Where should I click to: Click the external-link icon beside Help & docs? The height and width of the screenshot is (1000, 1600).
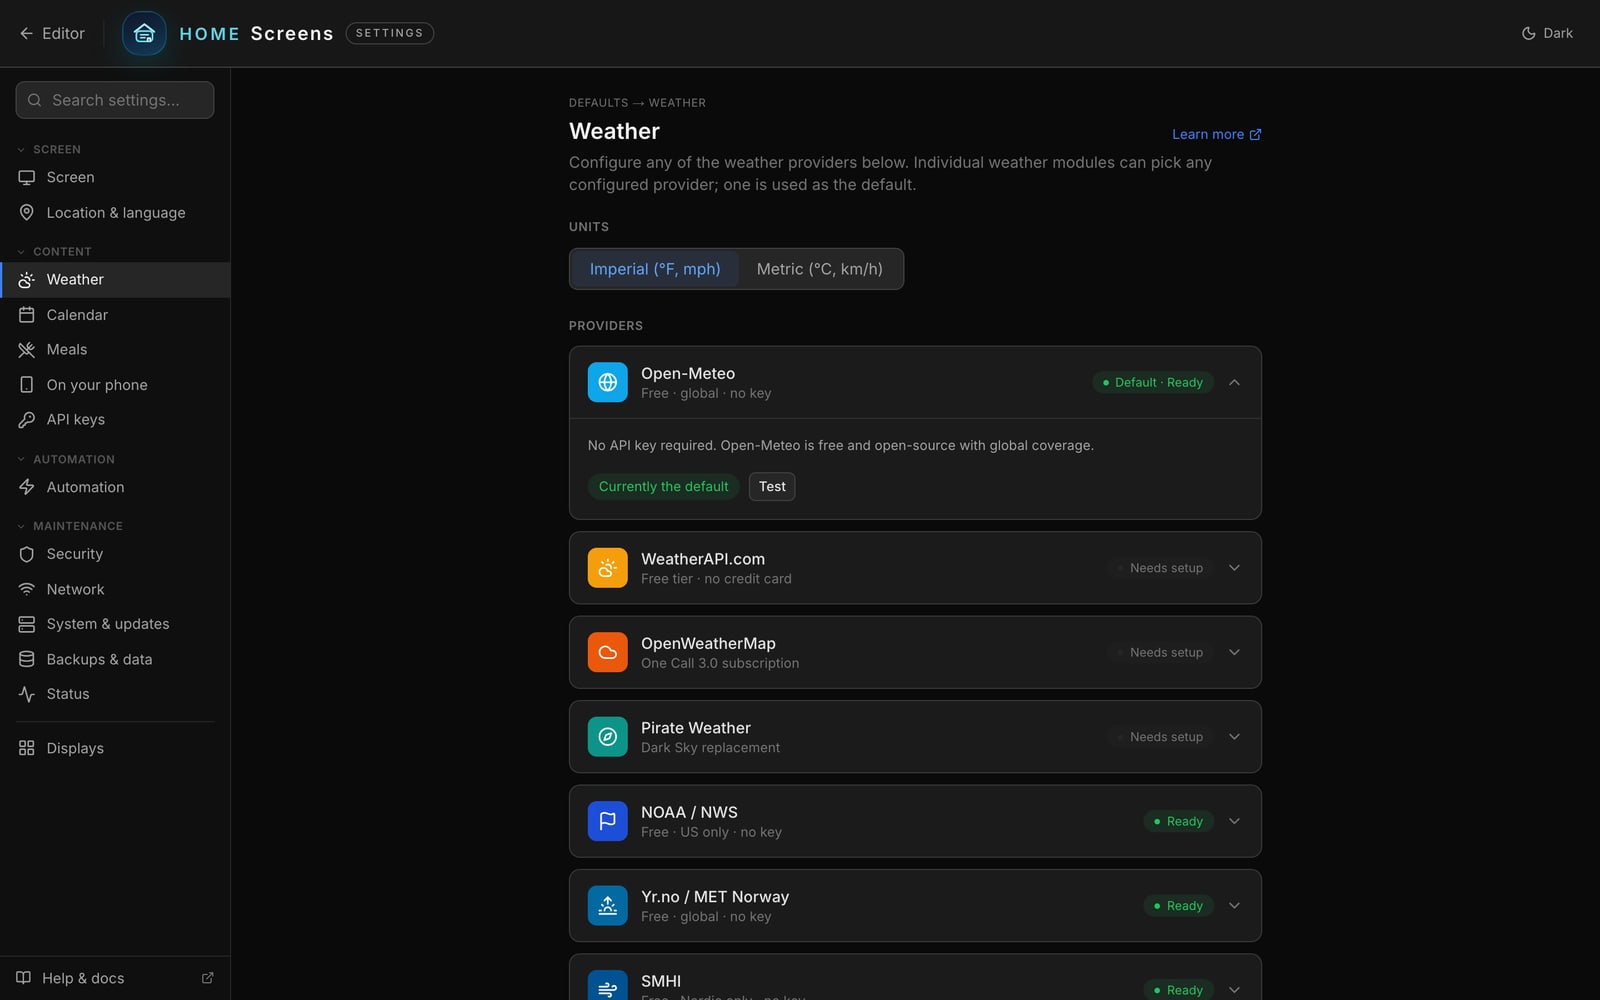[208, 978]
